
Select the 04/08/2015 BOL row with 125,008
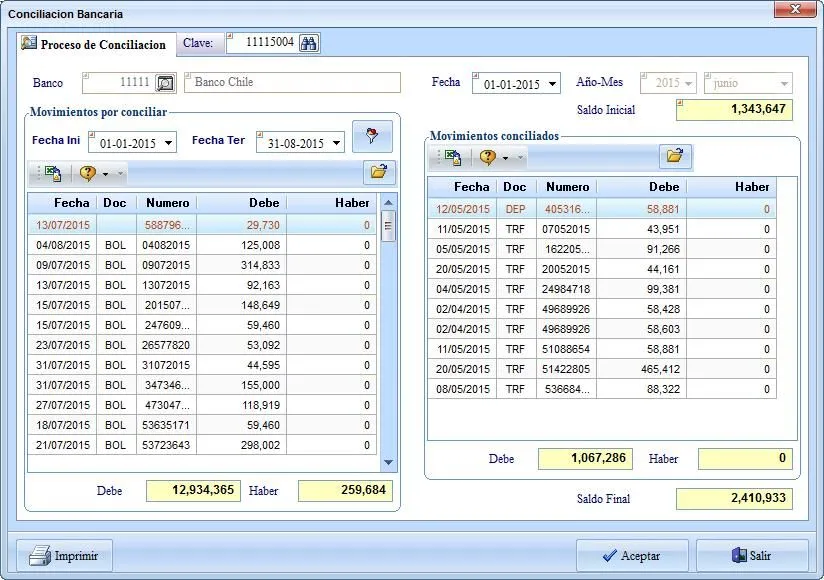coord(200,245)
